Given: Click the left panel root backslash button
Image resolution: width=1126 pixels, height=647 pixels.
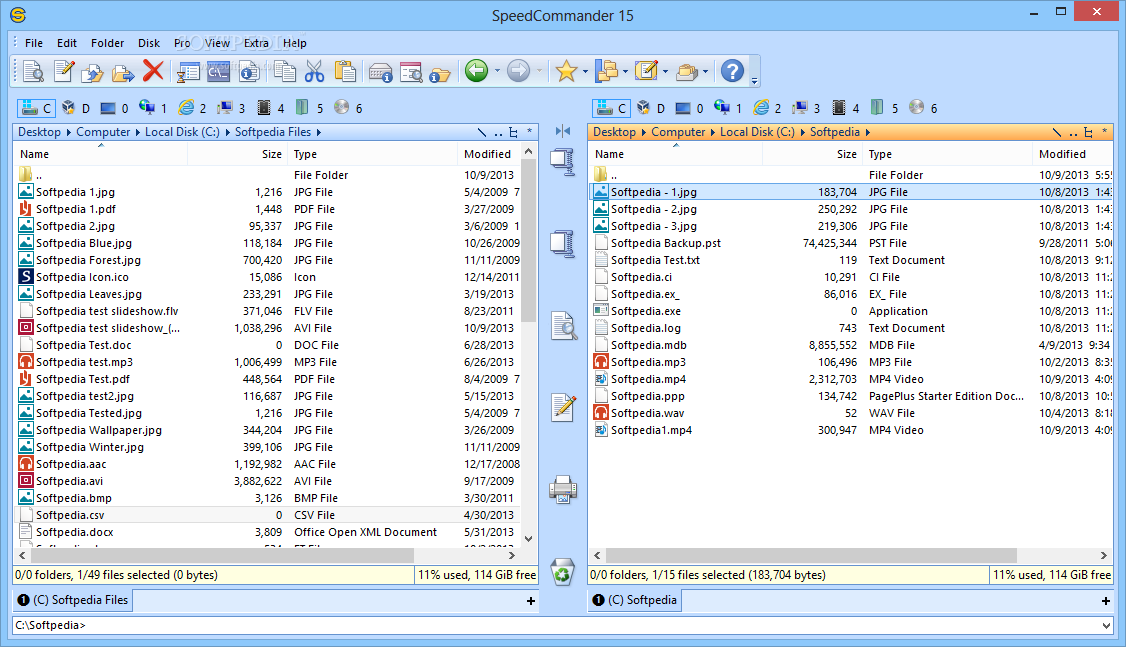Looking at the screenshot, I should [482, 132].
